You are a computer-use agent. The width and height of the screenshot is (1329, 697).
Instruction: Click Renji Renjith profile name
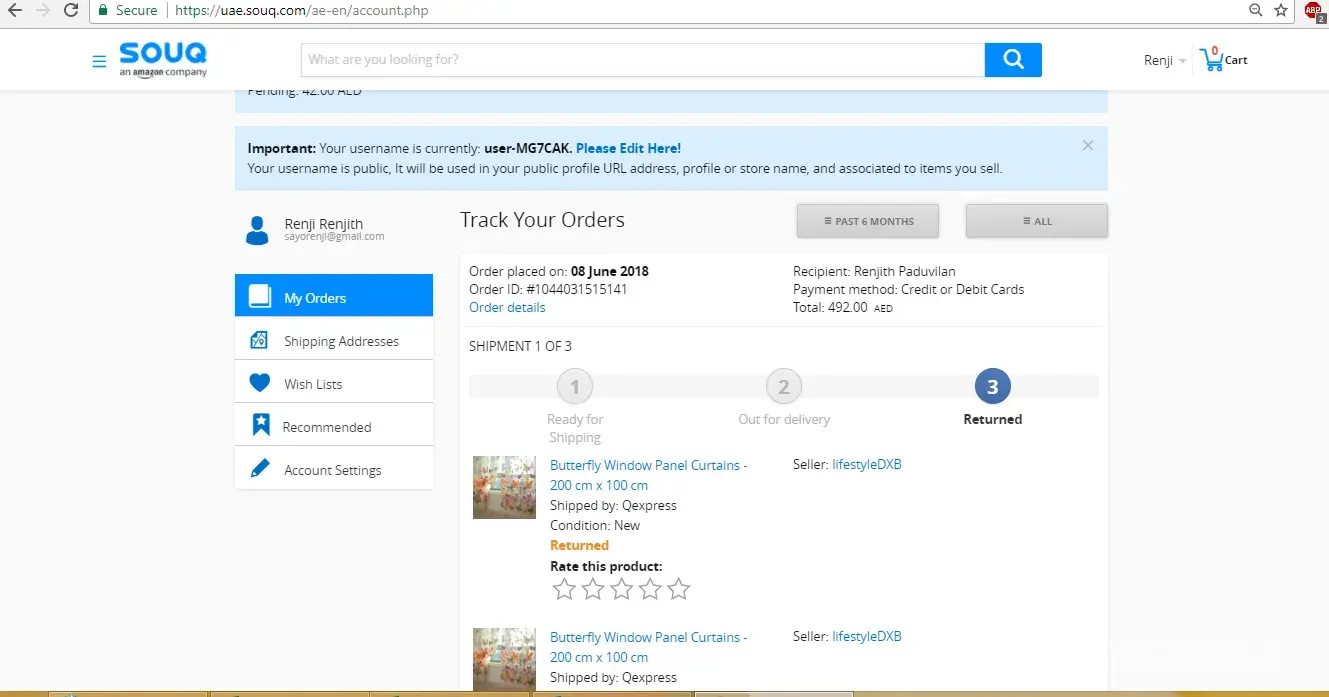point(323,224)
